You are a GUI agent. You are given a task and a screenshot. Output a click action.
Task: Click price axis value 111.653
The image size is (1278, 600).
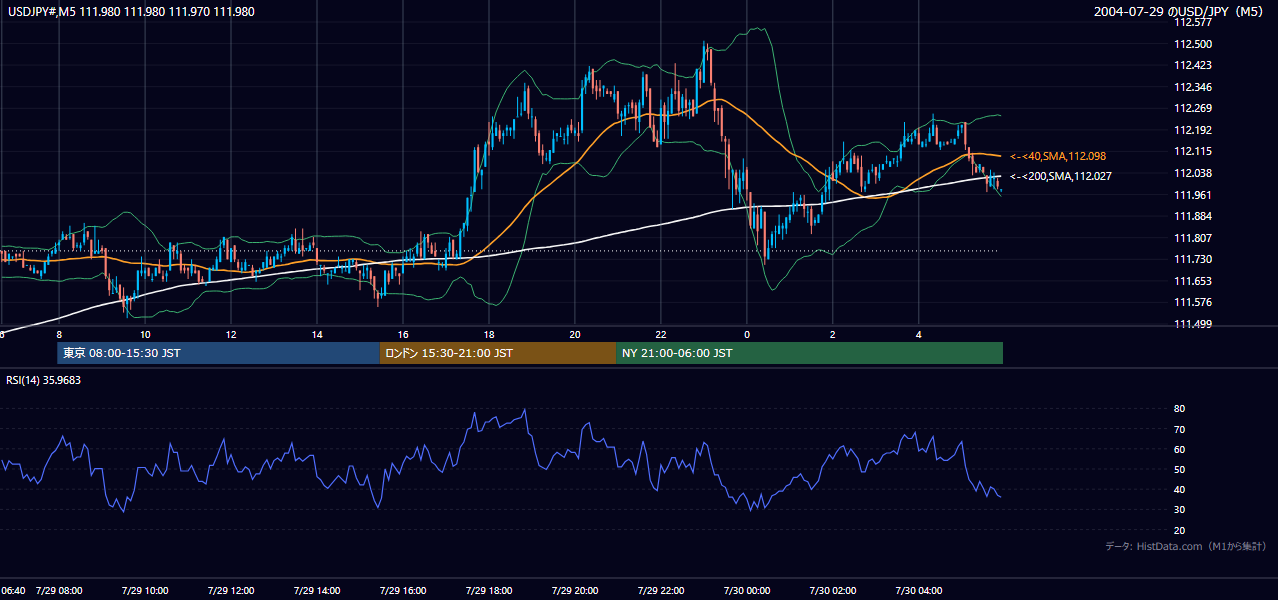1193,281
